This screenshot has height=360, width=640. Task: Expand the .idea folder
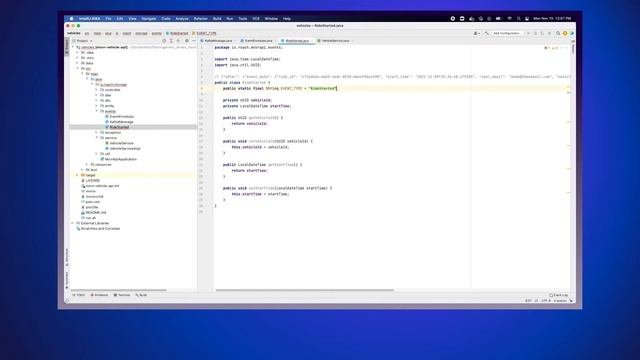coord(78,53)
